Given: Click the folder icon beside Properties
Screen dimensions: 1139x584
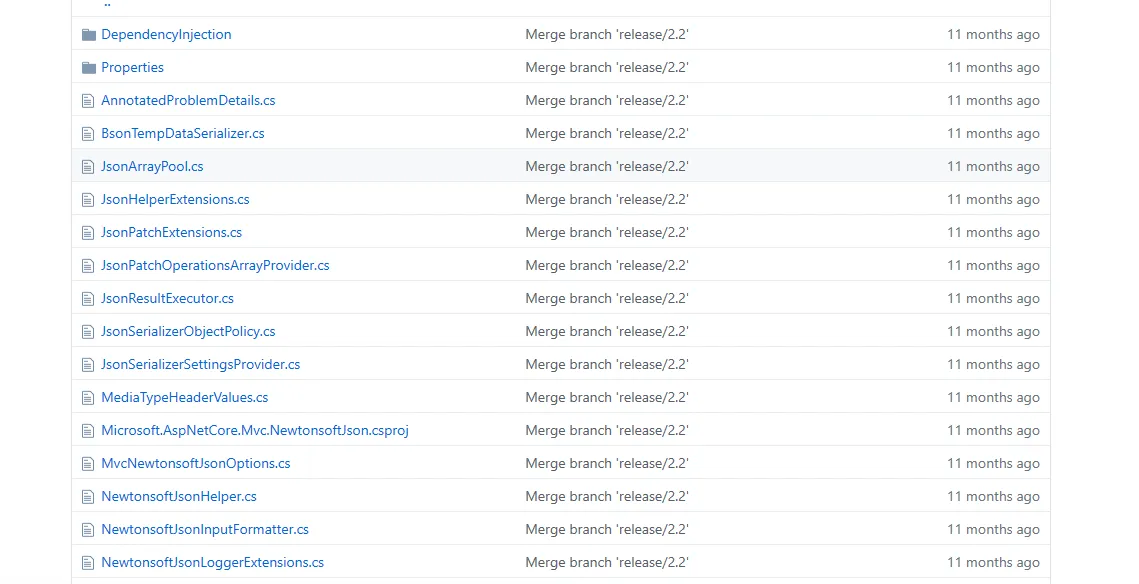Looking at the screenshot, I should (89, 68).
